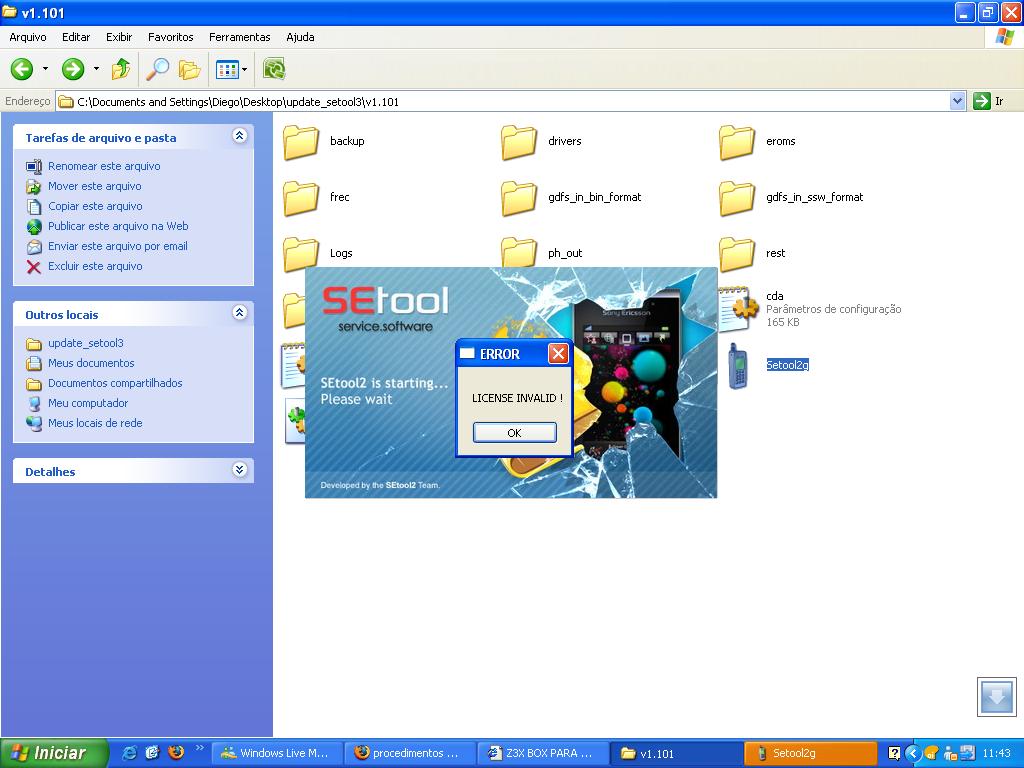Open the Forward button history dropdown arrow
Image resolution: width=1024 pixels, height=768 pixels.
pos(96,69)
